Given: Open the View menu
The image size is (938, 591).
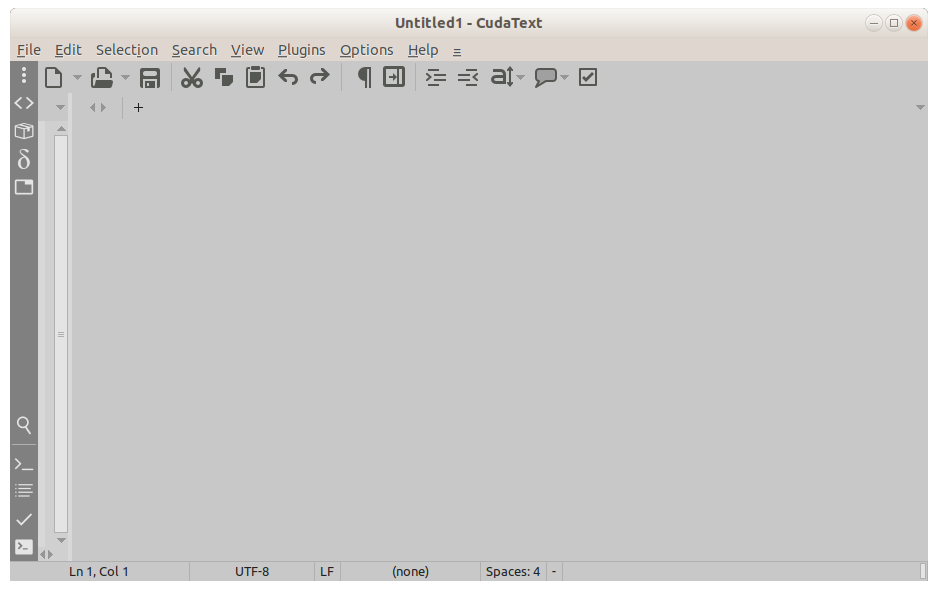Looking at the screenshot, I should point(248,50).
